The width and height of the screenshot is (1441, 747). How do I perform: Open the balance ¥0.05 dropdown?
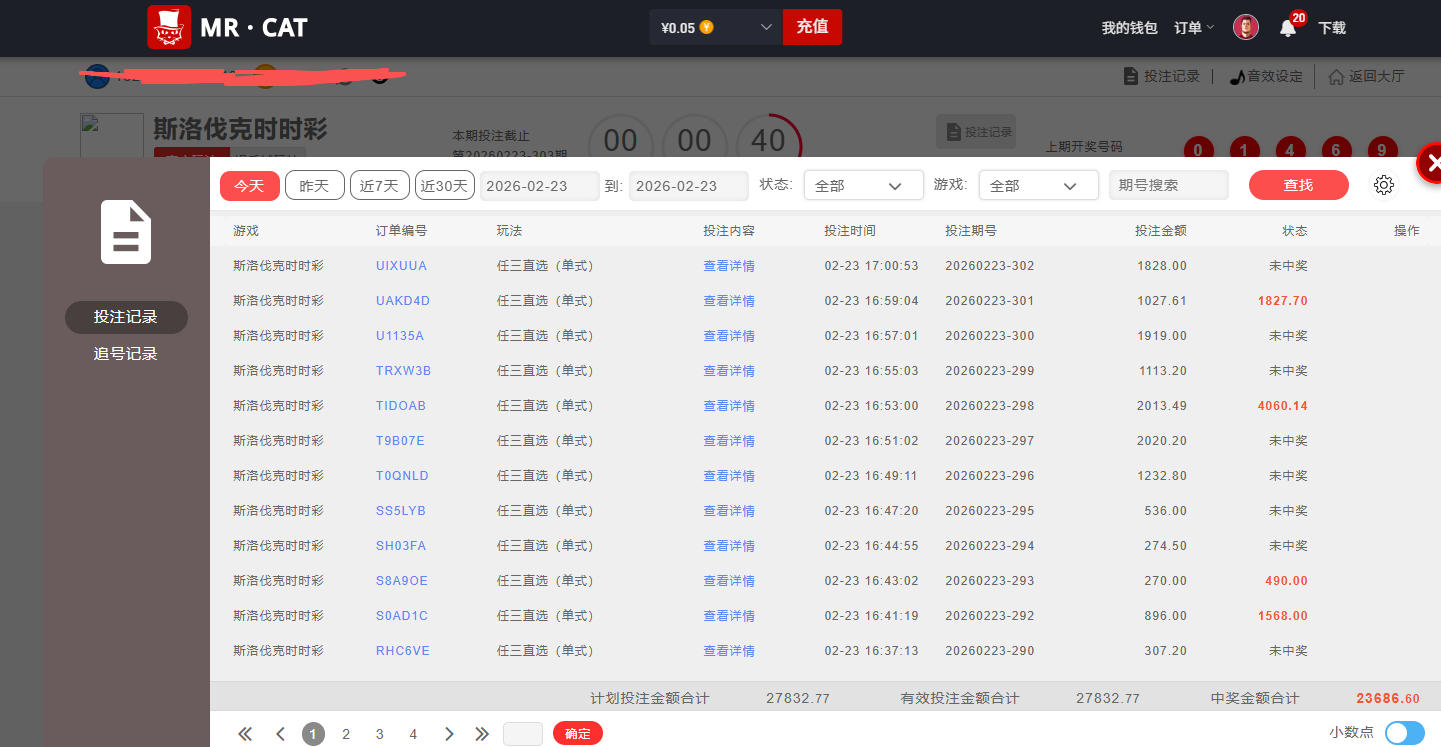(715, 28)
